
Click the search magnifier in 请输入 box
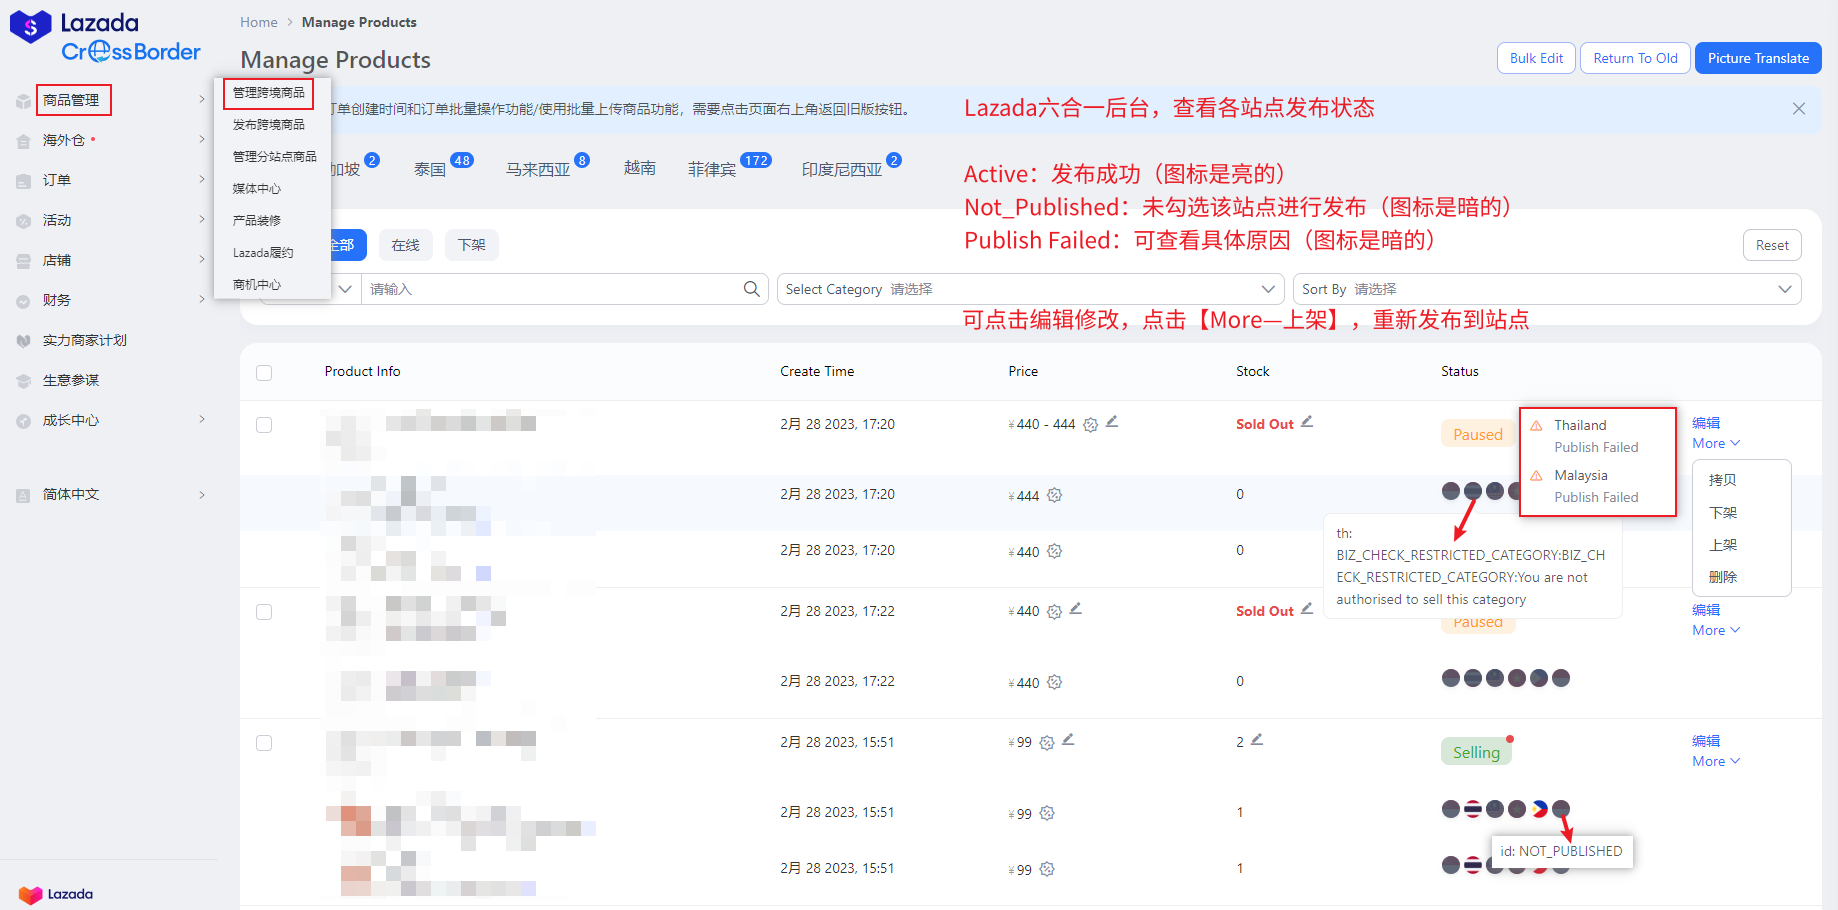click(x=751, y=289)
